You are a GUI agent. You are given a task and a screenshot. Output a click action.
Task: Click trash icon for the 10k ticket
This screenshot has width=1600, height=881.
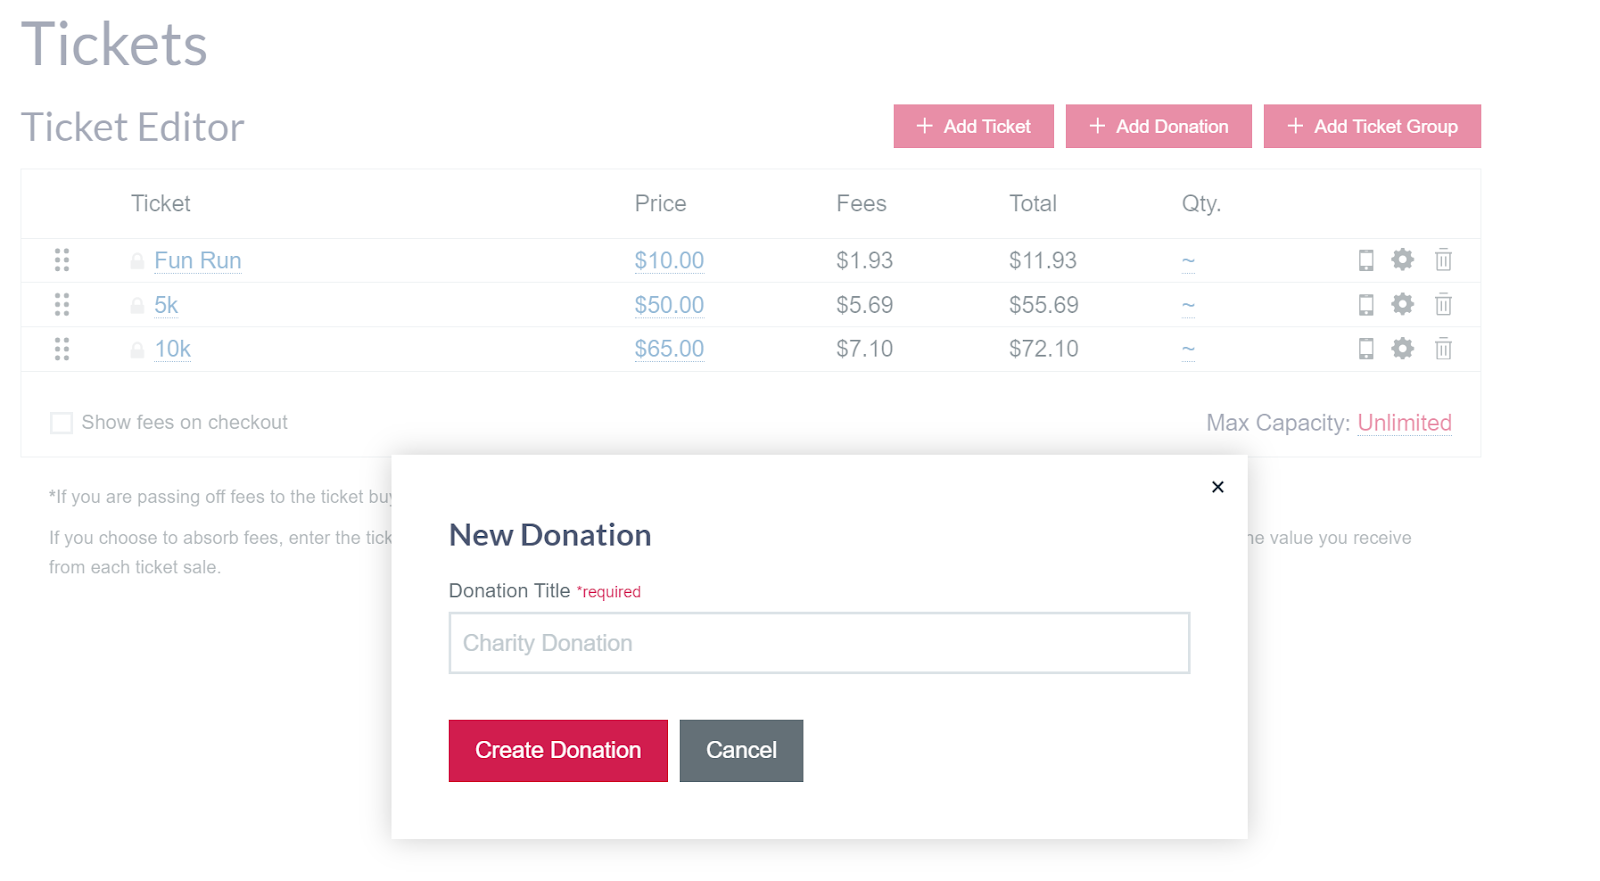pyautogui.click(x=1443, y=349)
